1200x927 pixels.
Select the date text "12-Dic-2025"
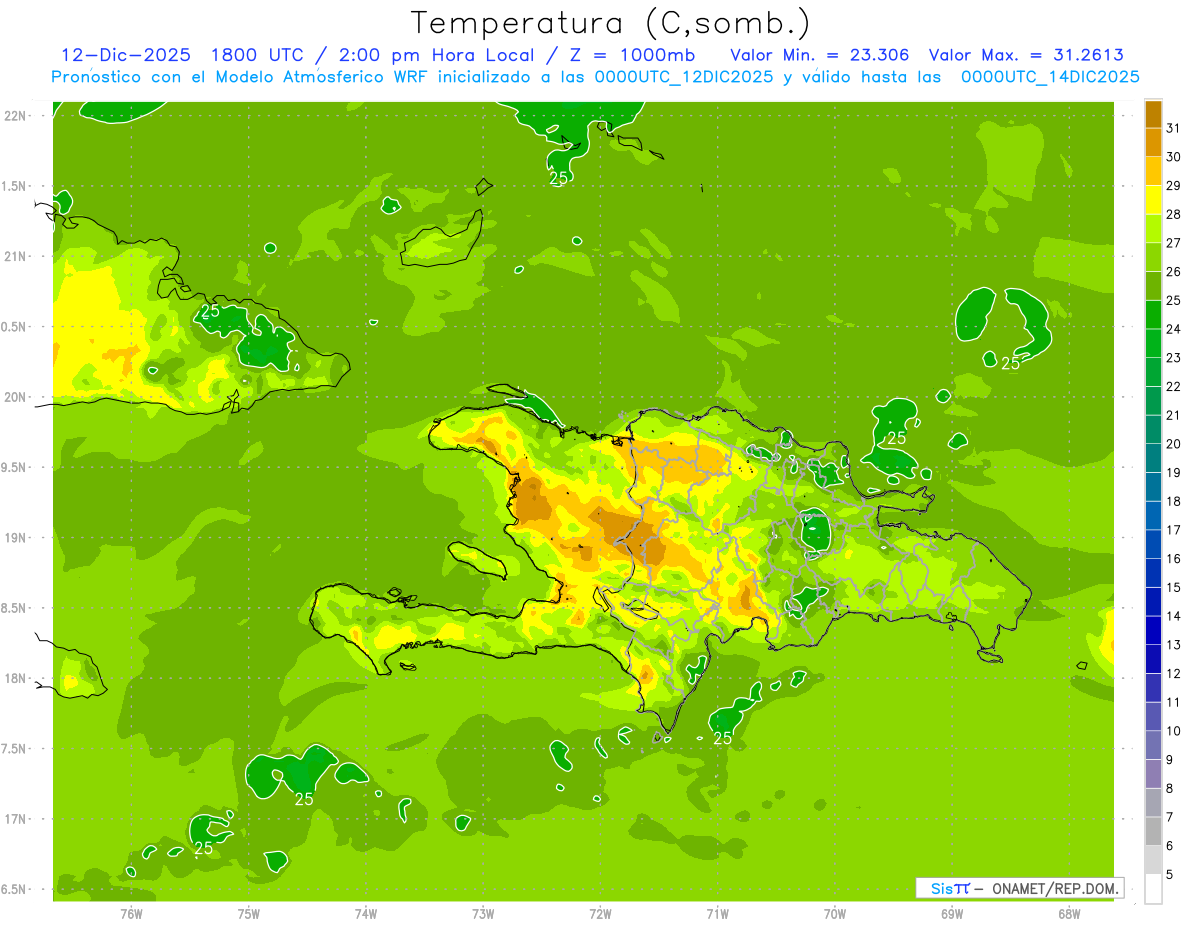[x=125, y=55]
